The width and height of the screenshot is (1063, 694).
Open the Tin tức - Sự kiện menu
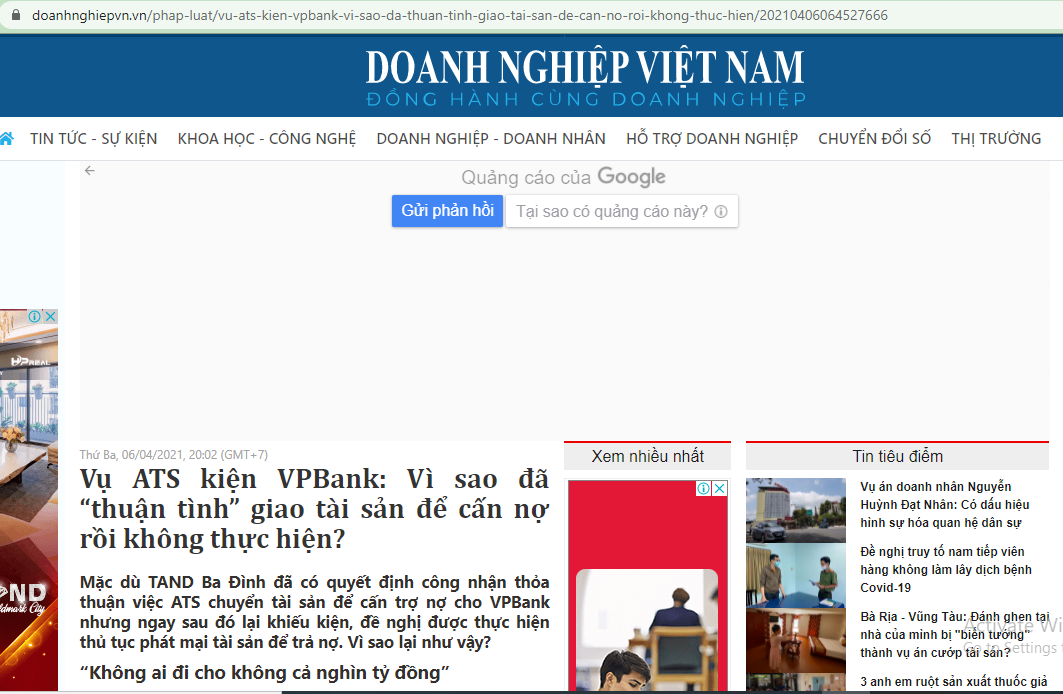click(x=94, y=138)
